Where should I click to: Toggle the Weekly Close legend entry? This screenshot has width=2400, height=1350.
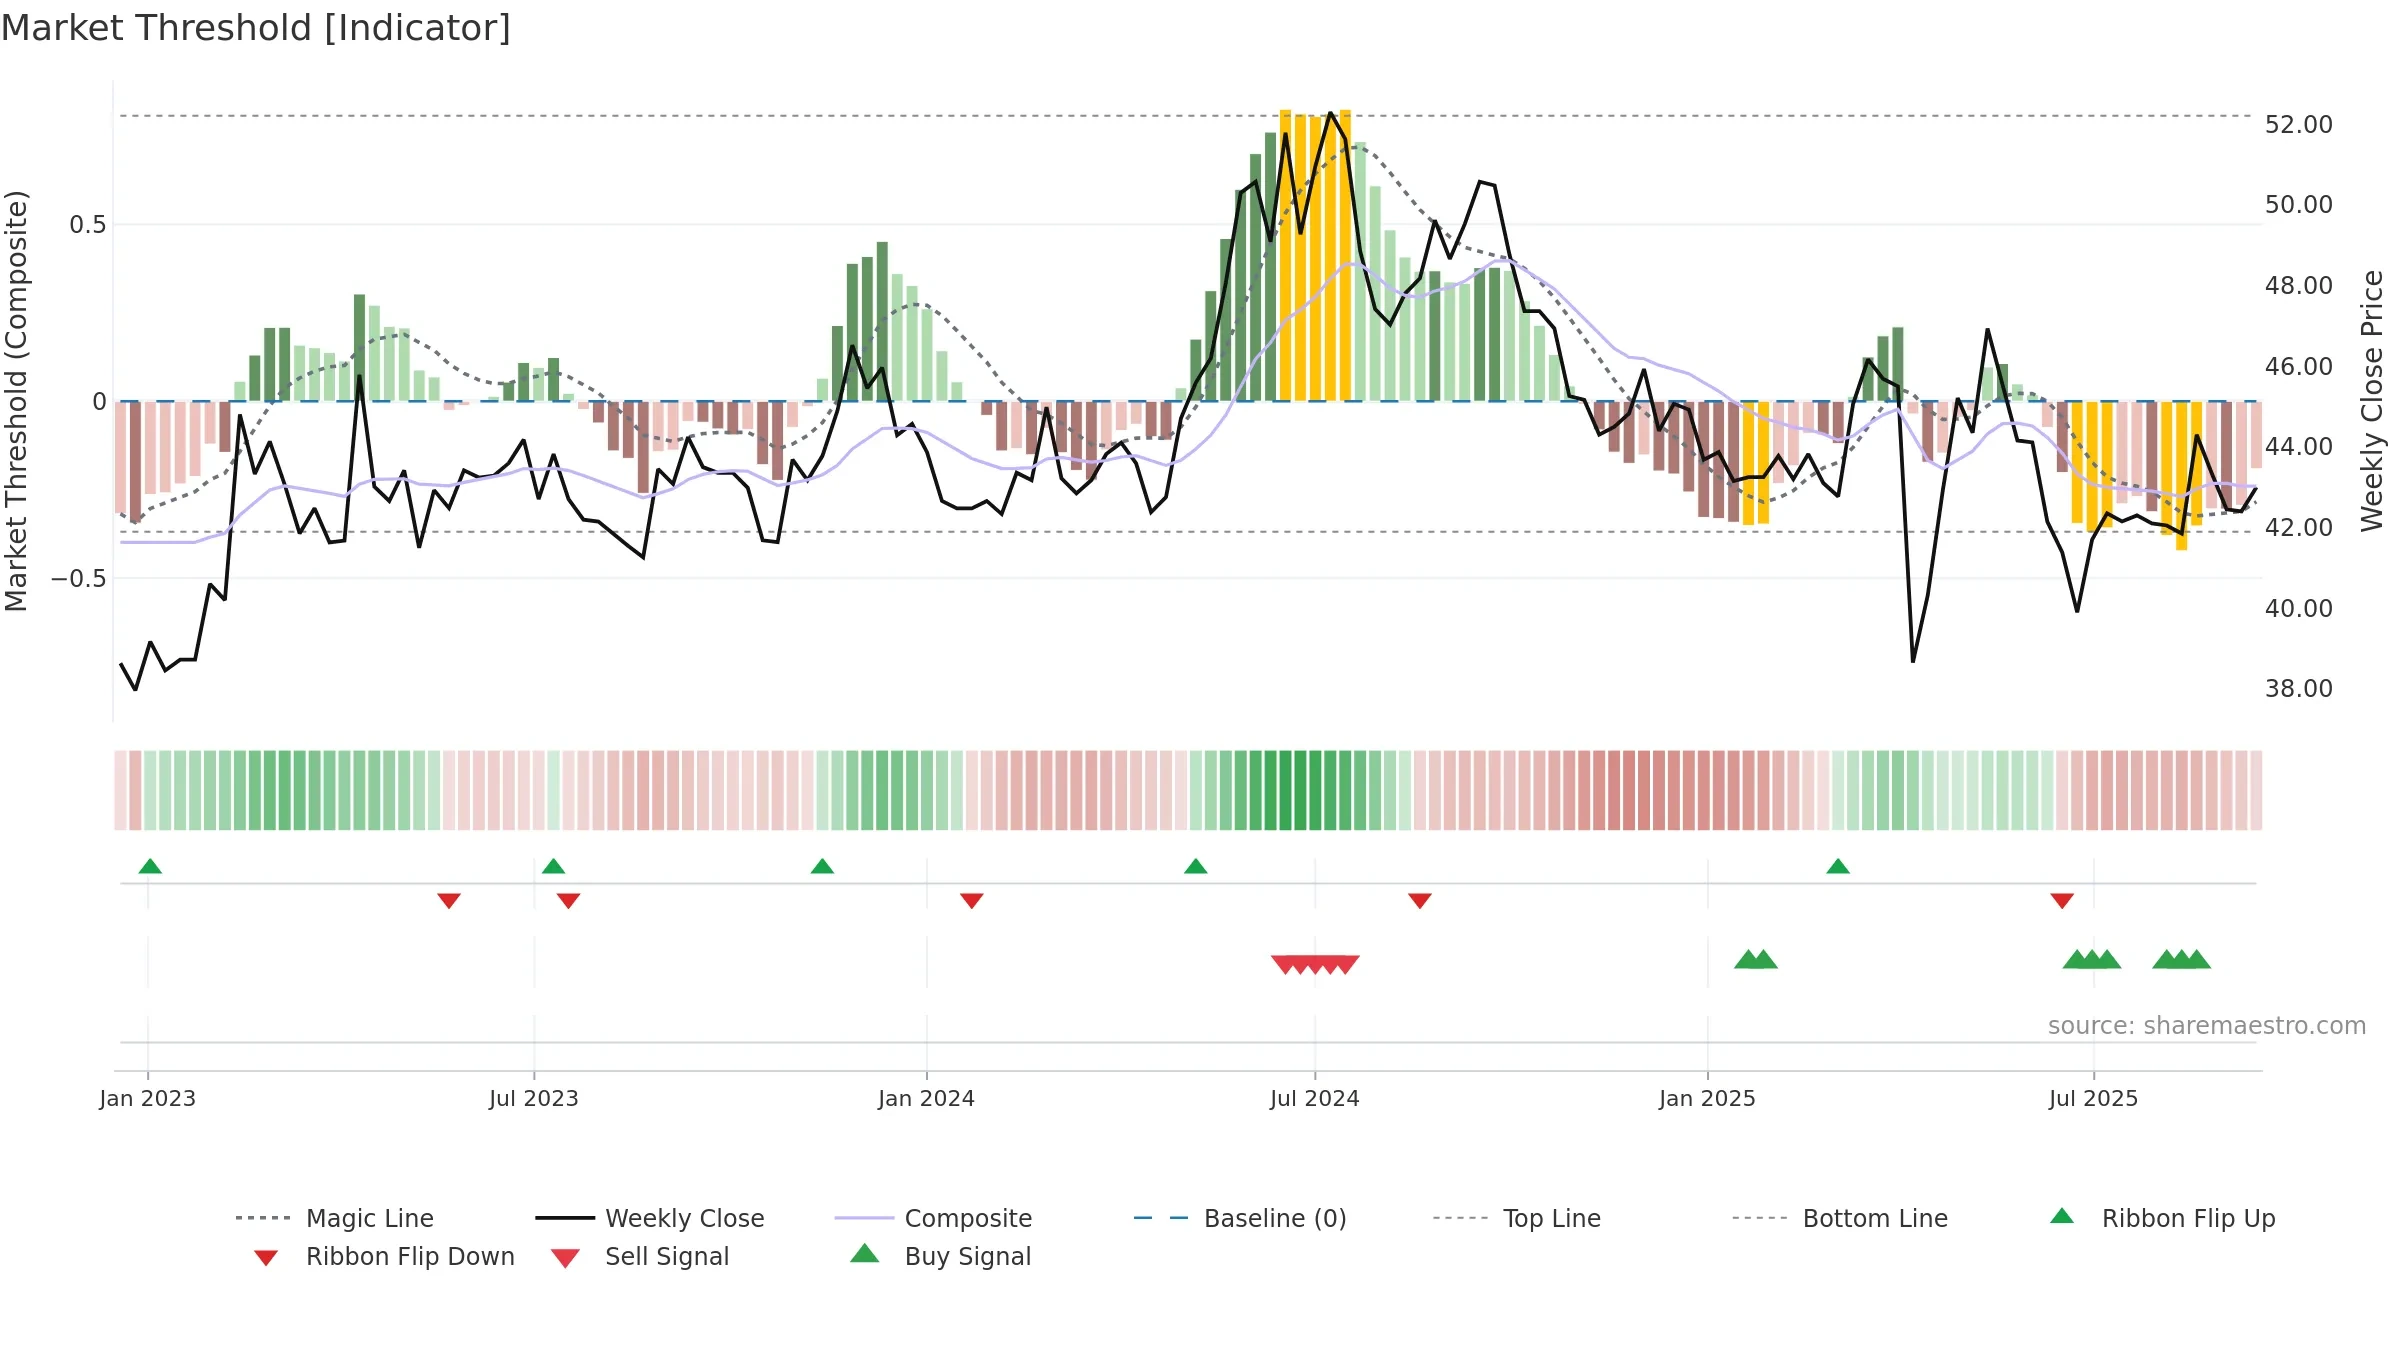pos(649,1218)
